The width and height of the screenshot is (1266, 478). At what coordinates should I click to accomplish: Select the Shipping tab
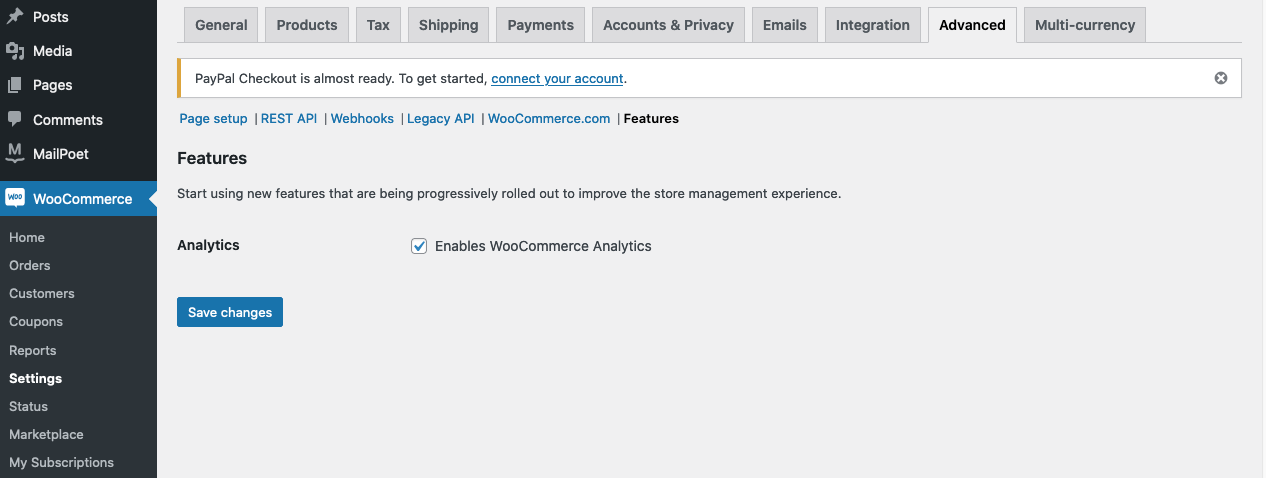pyautogui.click(x=448, y=25)
